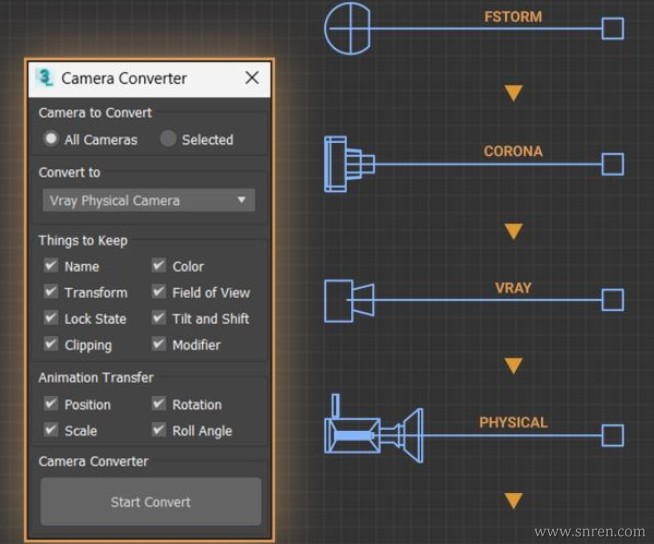
Task: Select the All Cameras radio button
Action: (51, 139)
